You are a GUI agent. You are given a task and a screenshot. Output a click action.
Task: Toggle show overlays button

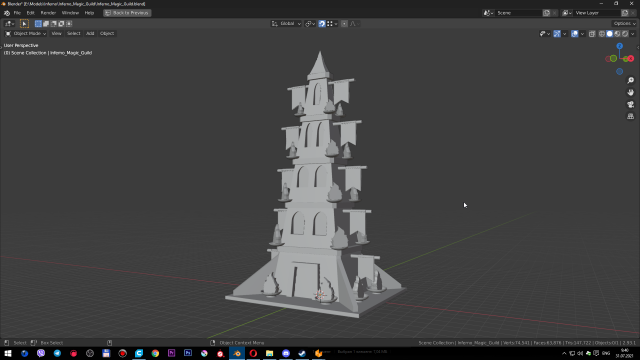click(575, 34)
